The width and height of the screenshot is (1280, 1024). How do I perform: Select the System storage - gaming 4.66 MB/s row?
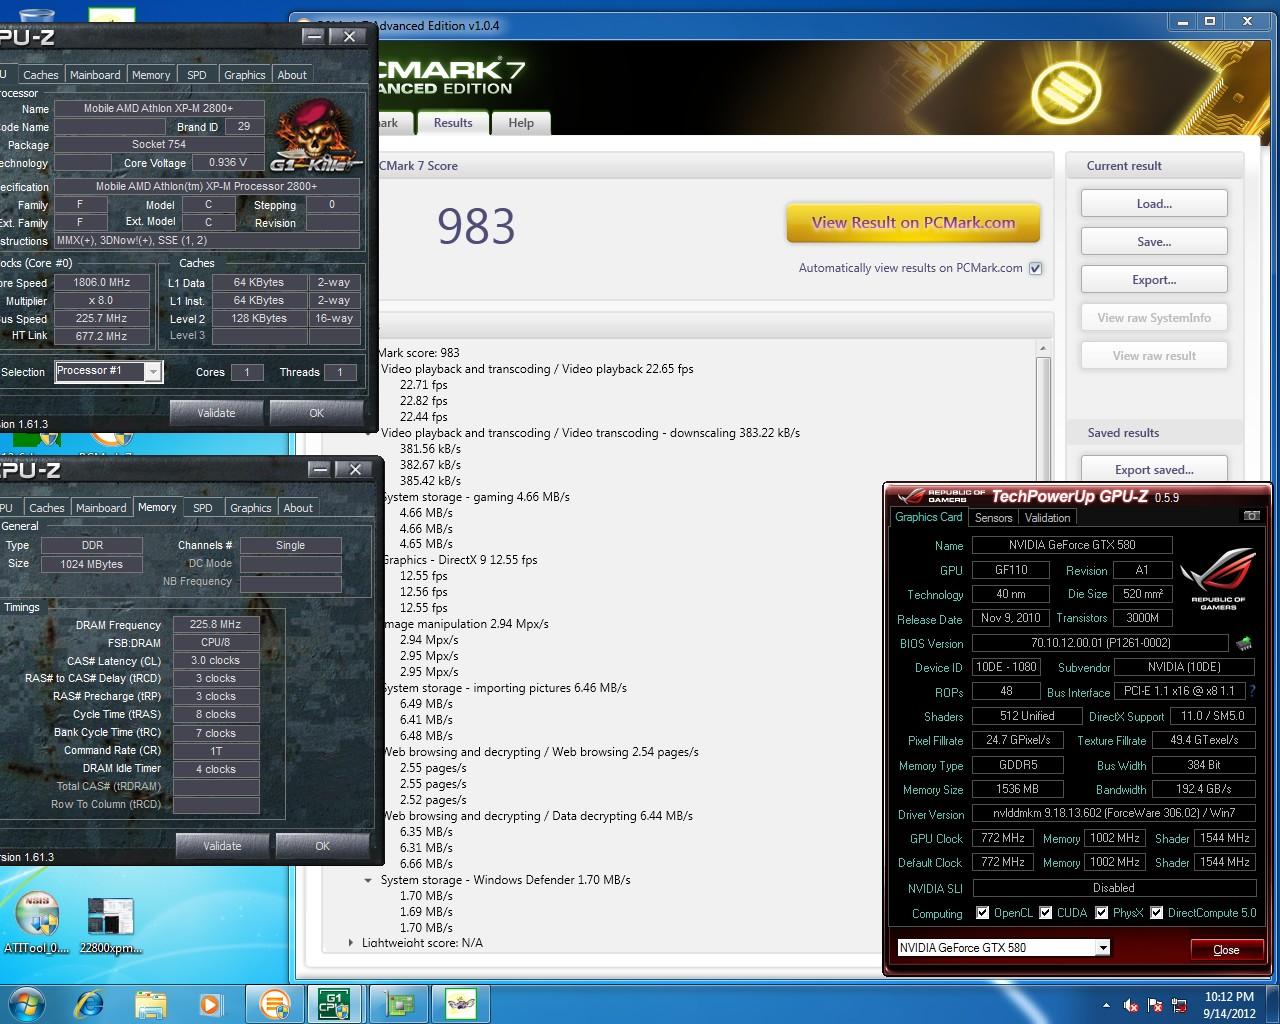(x=476, y=497)
